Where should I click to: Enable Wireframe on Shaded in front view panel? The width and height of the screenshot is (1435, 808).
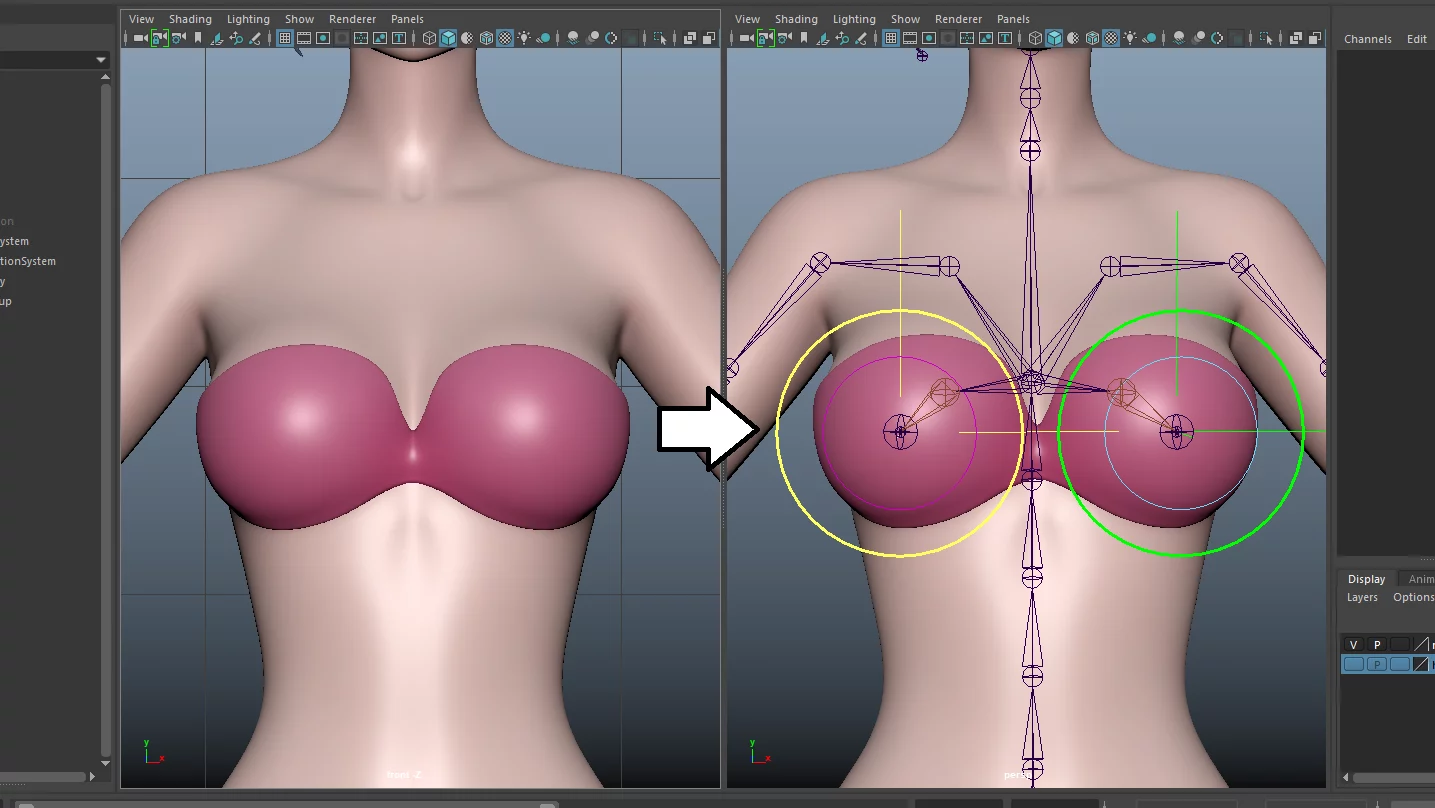(486, 38)
